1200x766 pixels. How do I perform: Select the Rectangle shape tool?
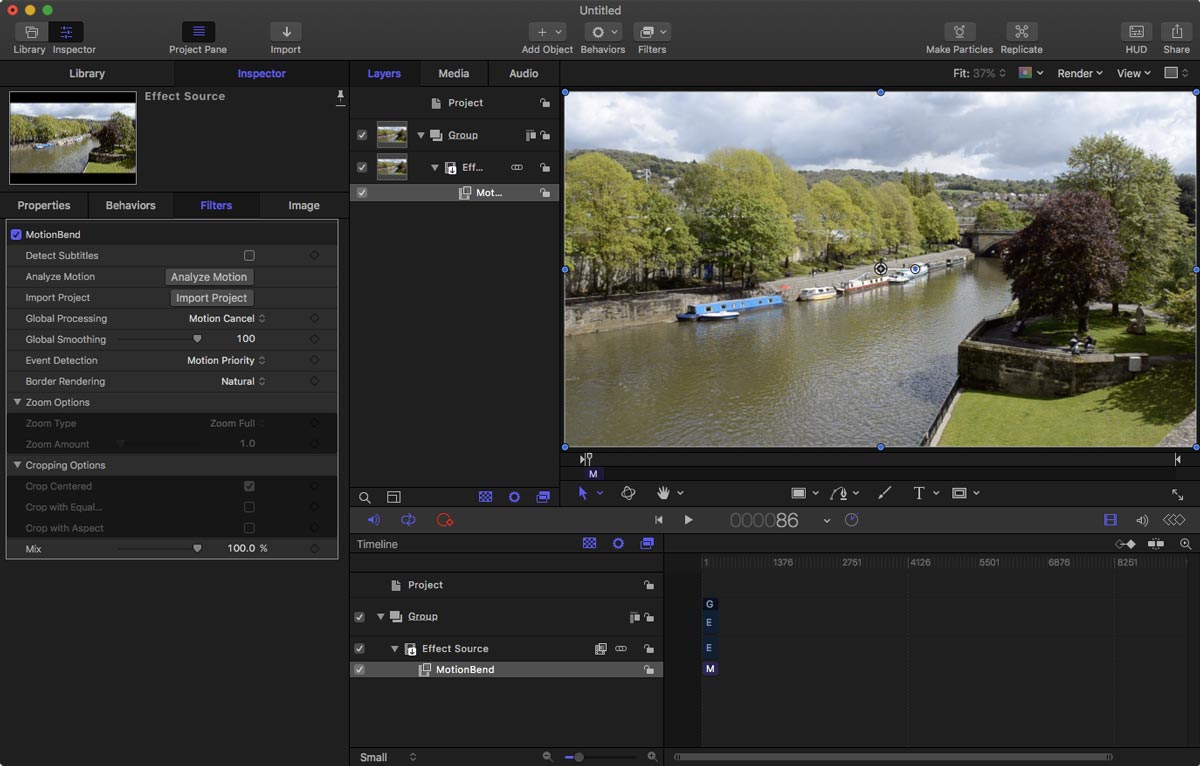click(x=799, y=493)
